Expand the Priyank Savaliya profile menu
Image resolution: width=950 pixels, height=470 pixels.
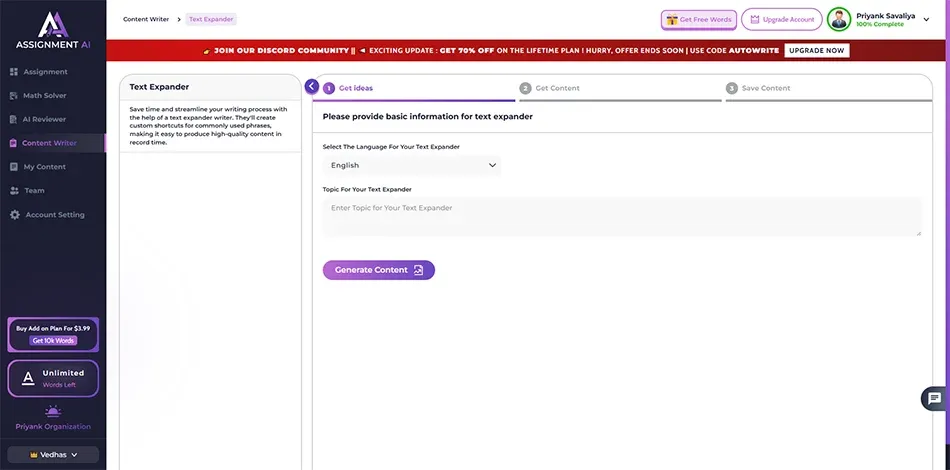[925, 20]
